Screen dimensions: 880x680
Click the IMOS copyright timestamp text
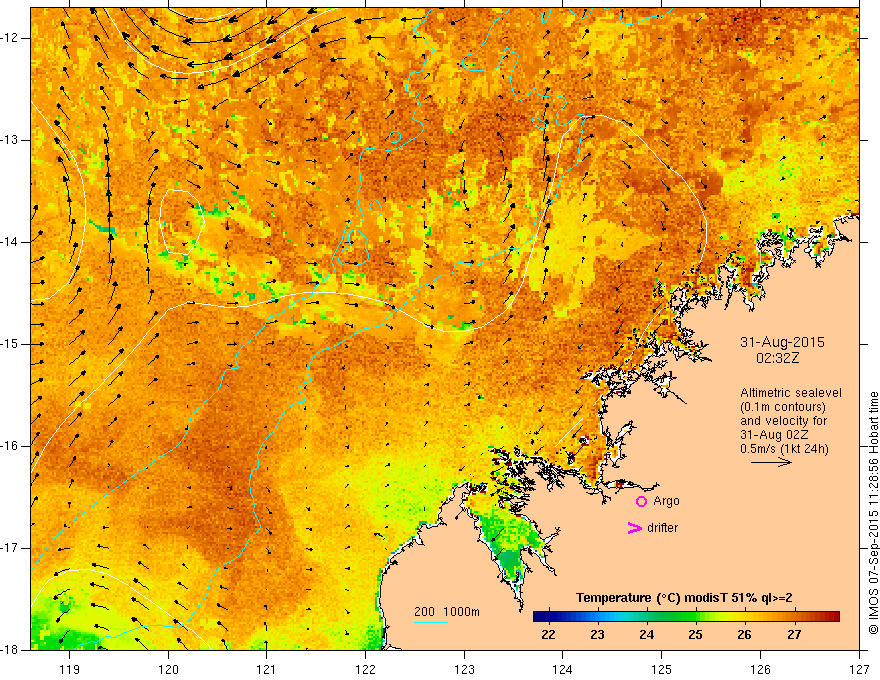(x=873, y=513)
